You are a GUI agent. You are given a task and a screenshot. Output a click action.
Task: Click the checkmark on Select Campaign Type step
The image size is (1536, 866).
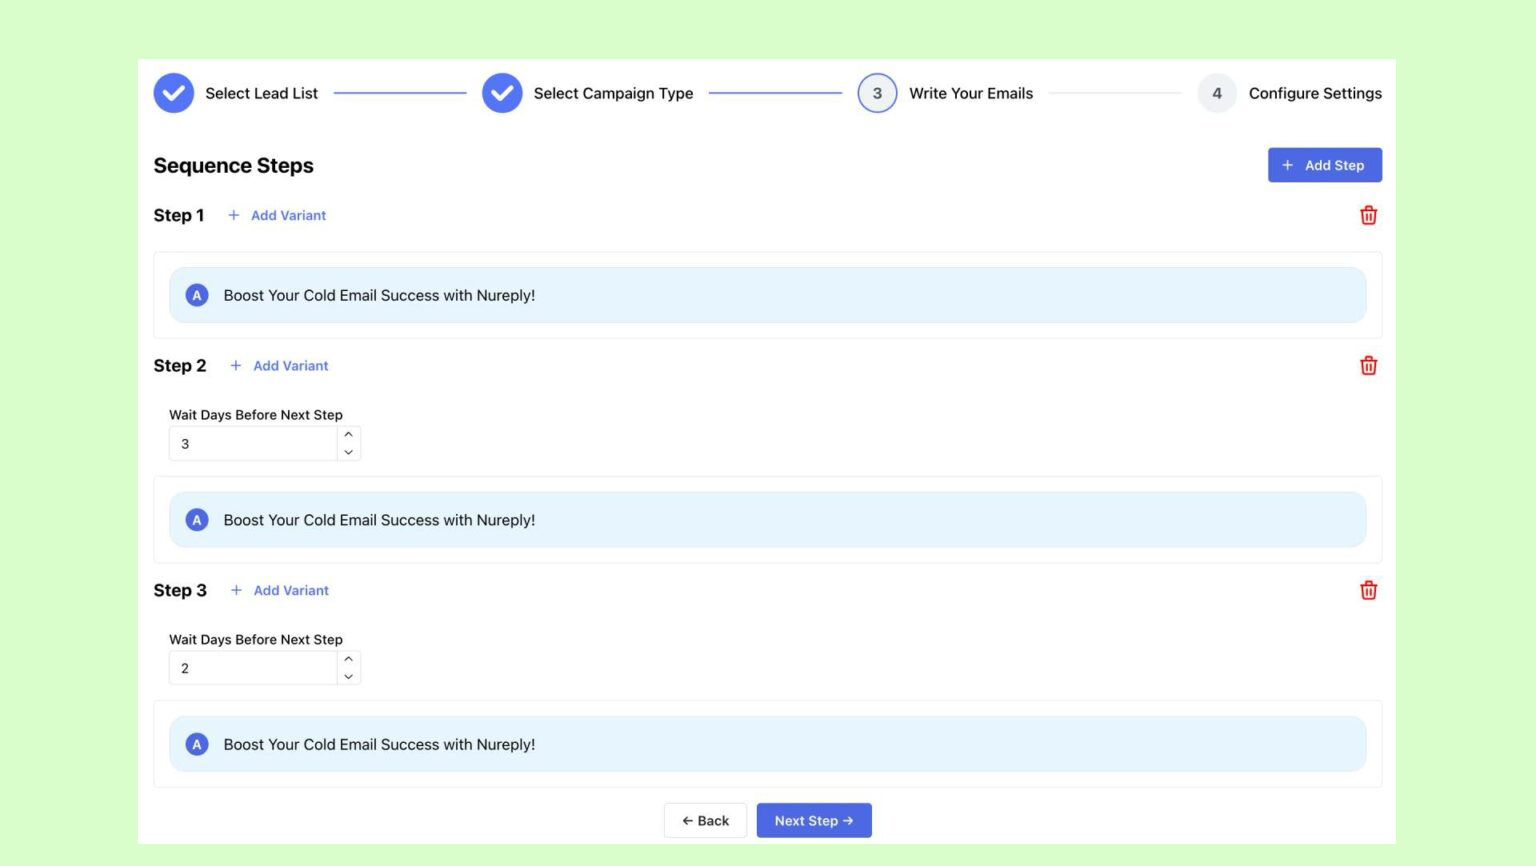[x=503, y=92]
